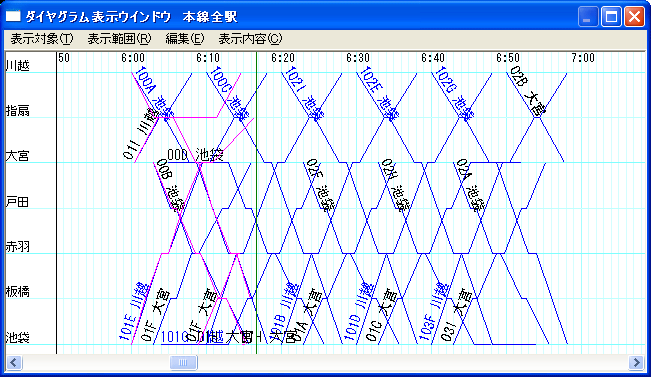
Task: Close the diagram window
Action: [x=634, y=17]
